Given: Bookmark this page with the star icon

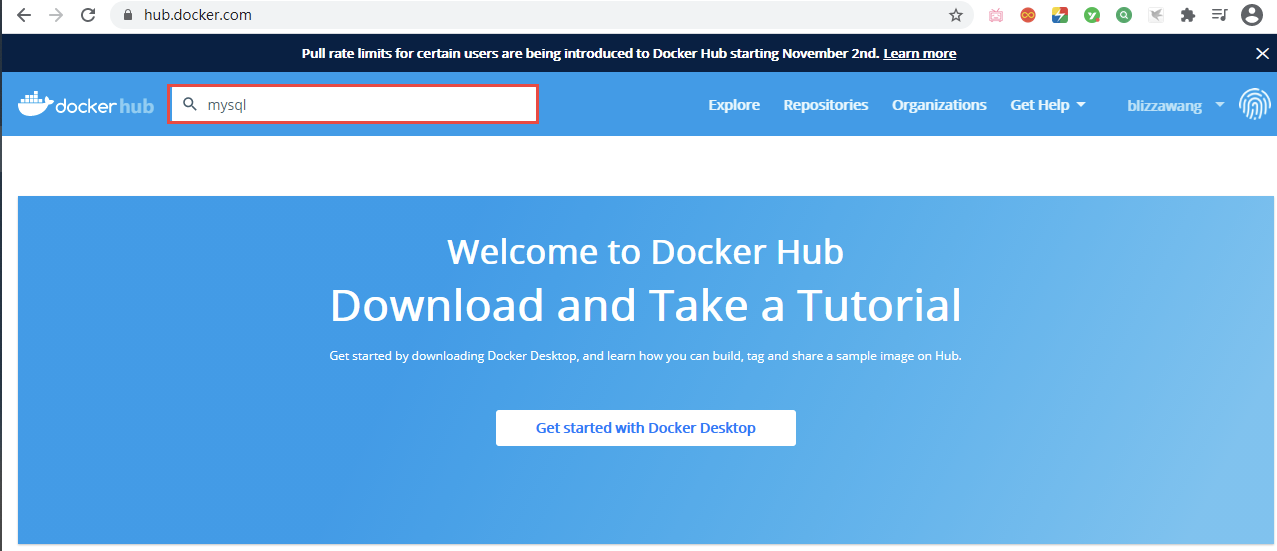Looking at the screenshot, I should pyautogui.click(x=956, y=15).
